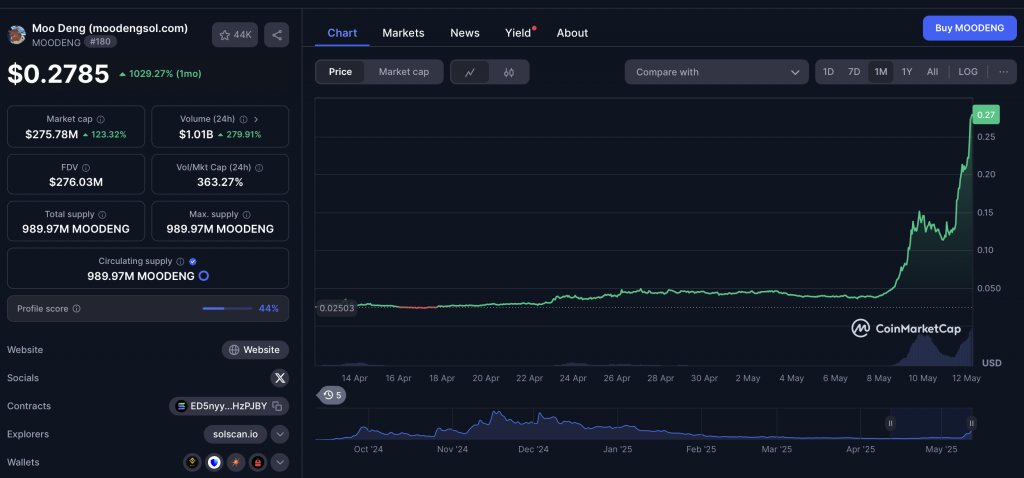The image size is (1024, 478).
Task: Open Volume (24h) details arrow
Action: tap(255, 120)
